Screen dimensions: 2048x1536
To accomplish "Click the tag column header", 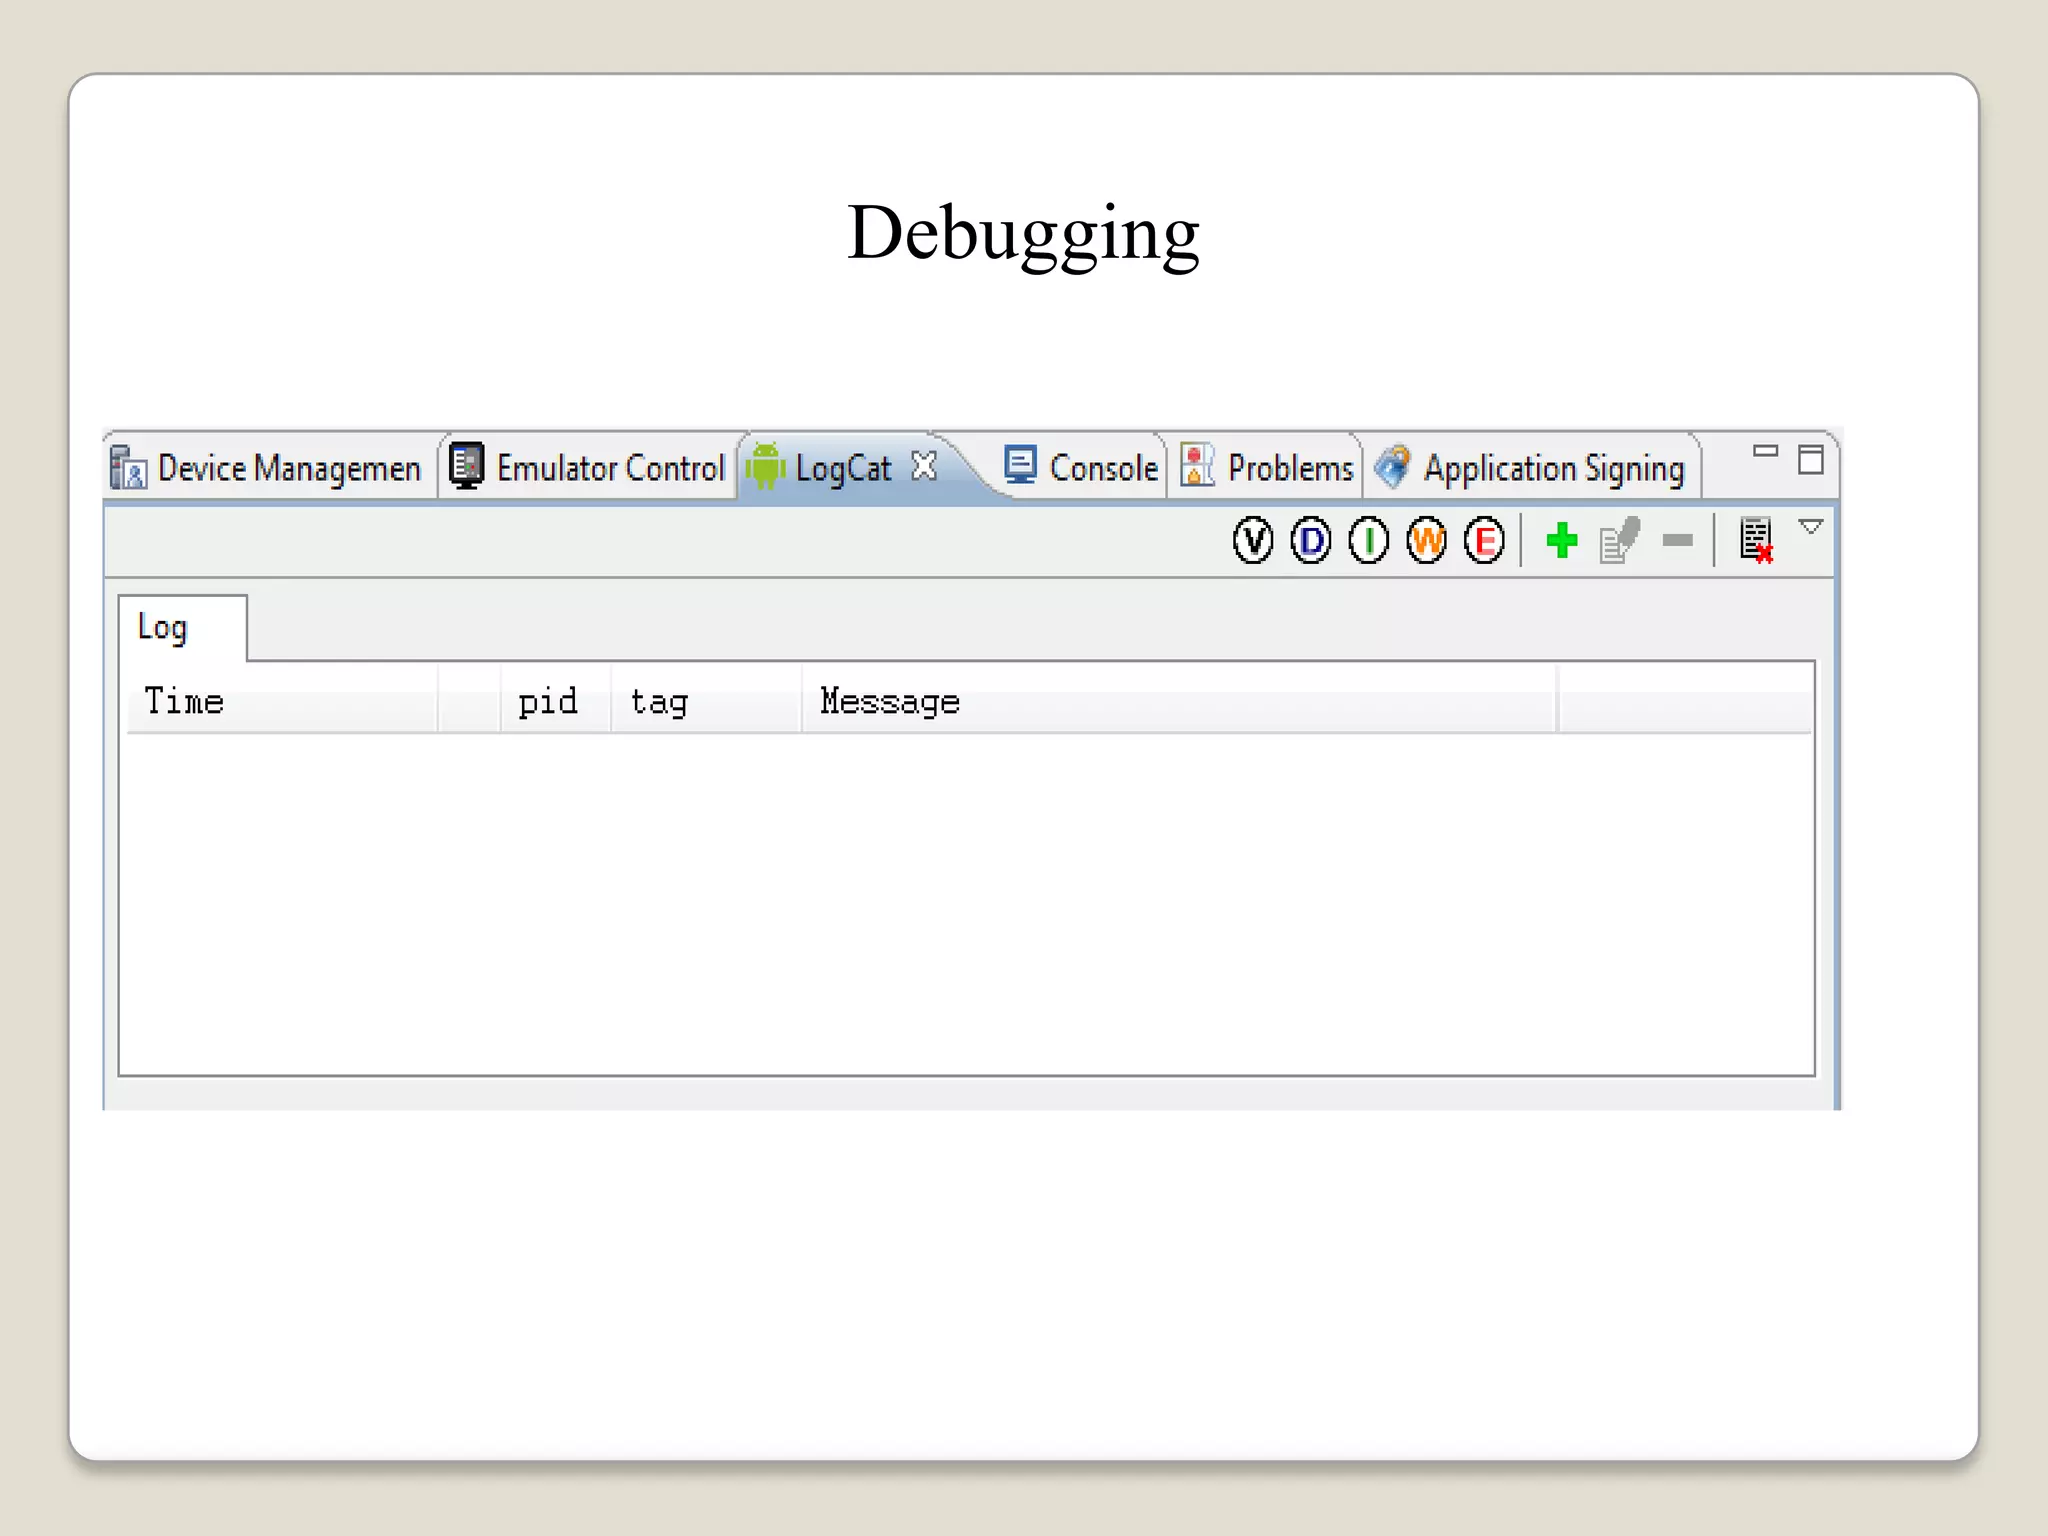I will [x=706, y=701].
